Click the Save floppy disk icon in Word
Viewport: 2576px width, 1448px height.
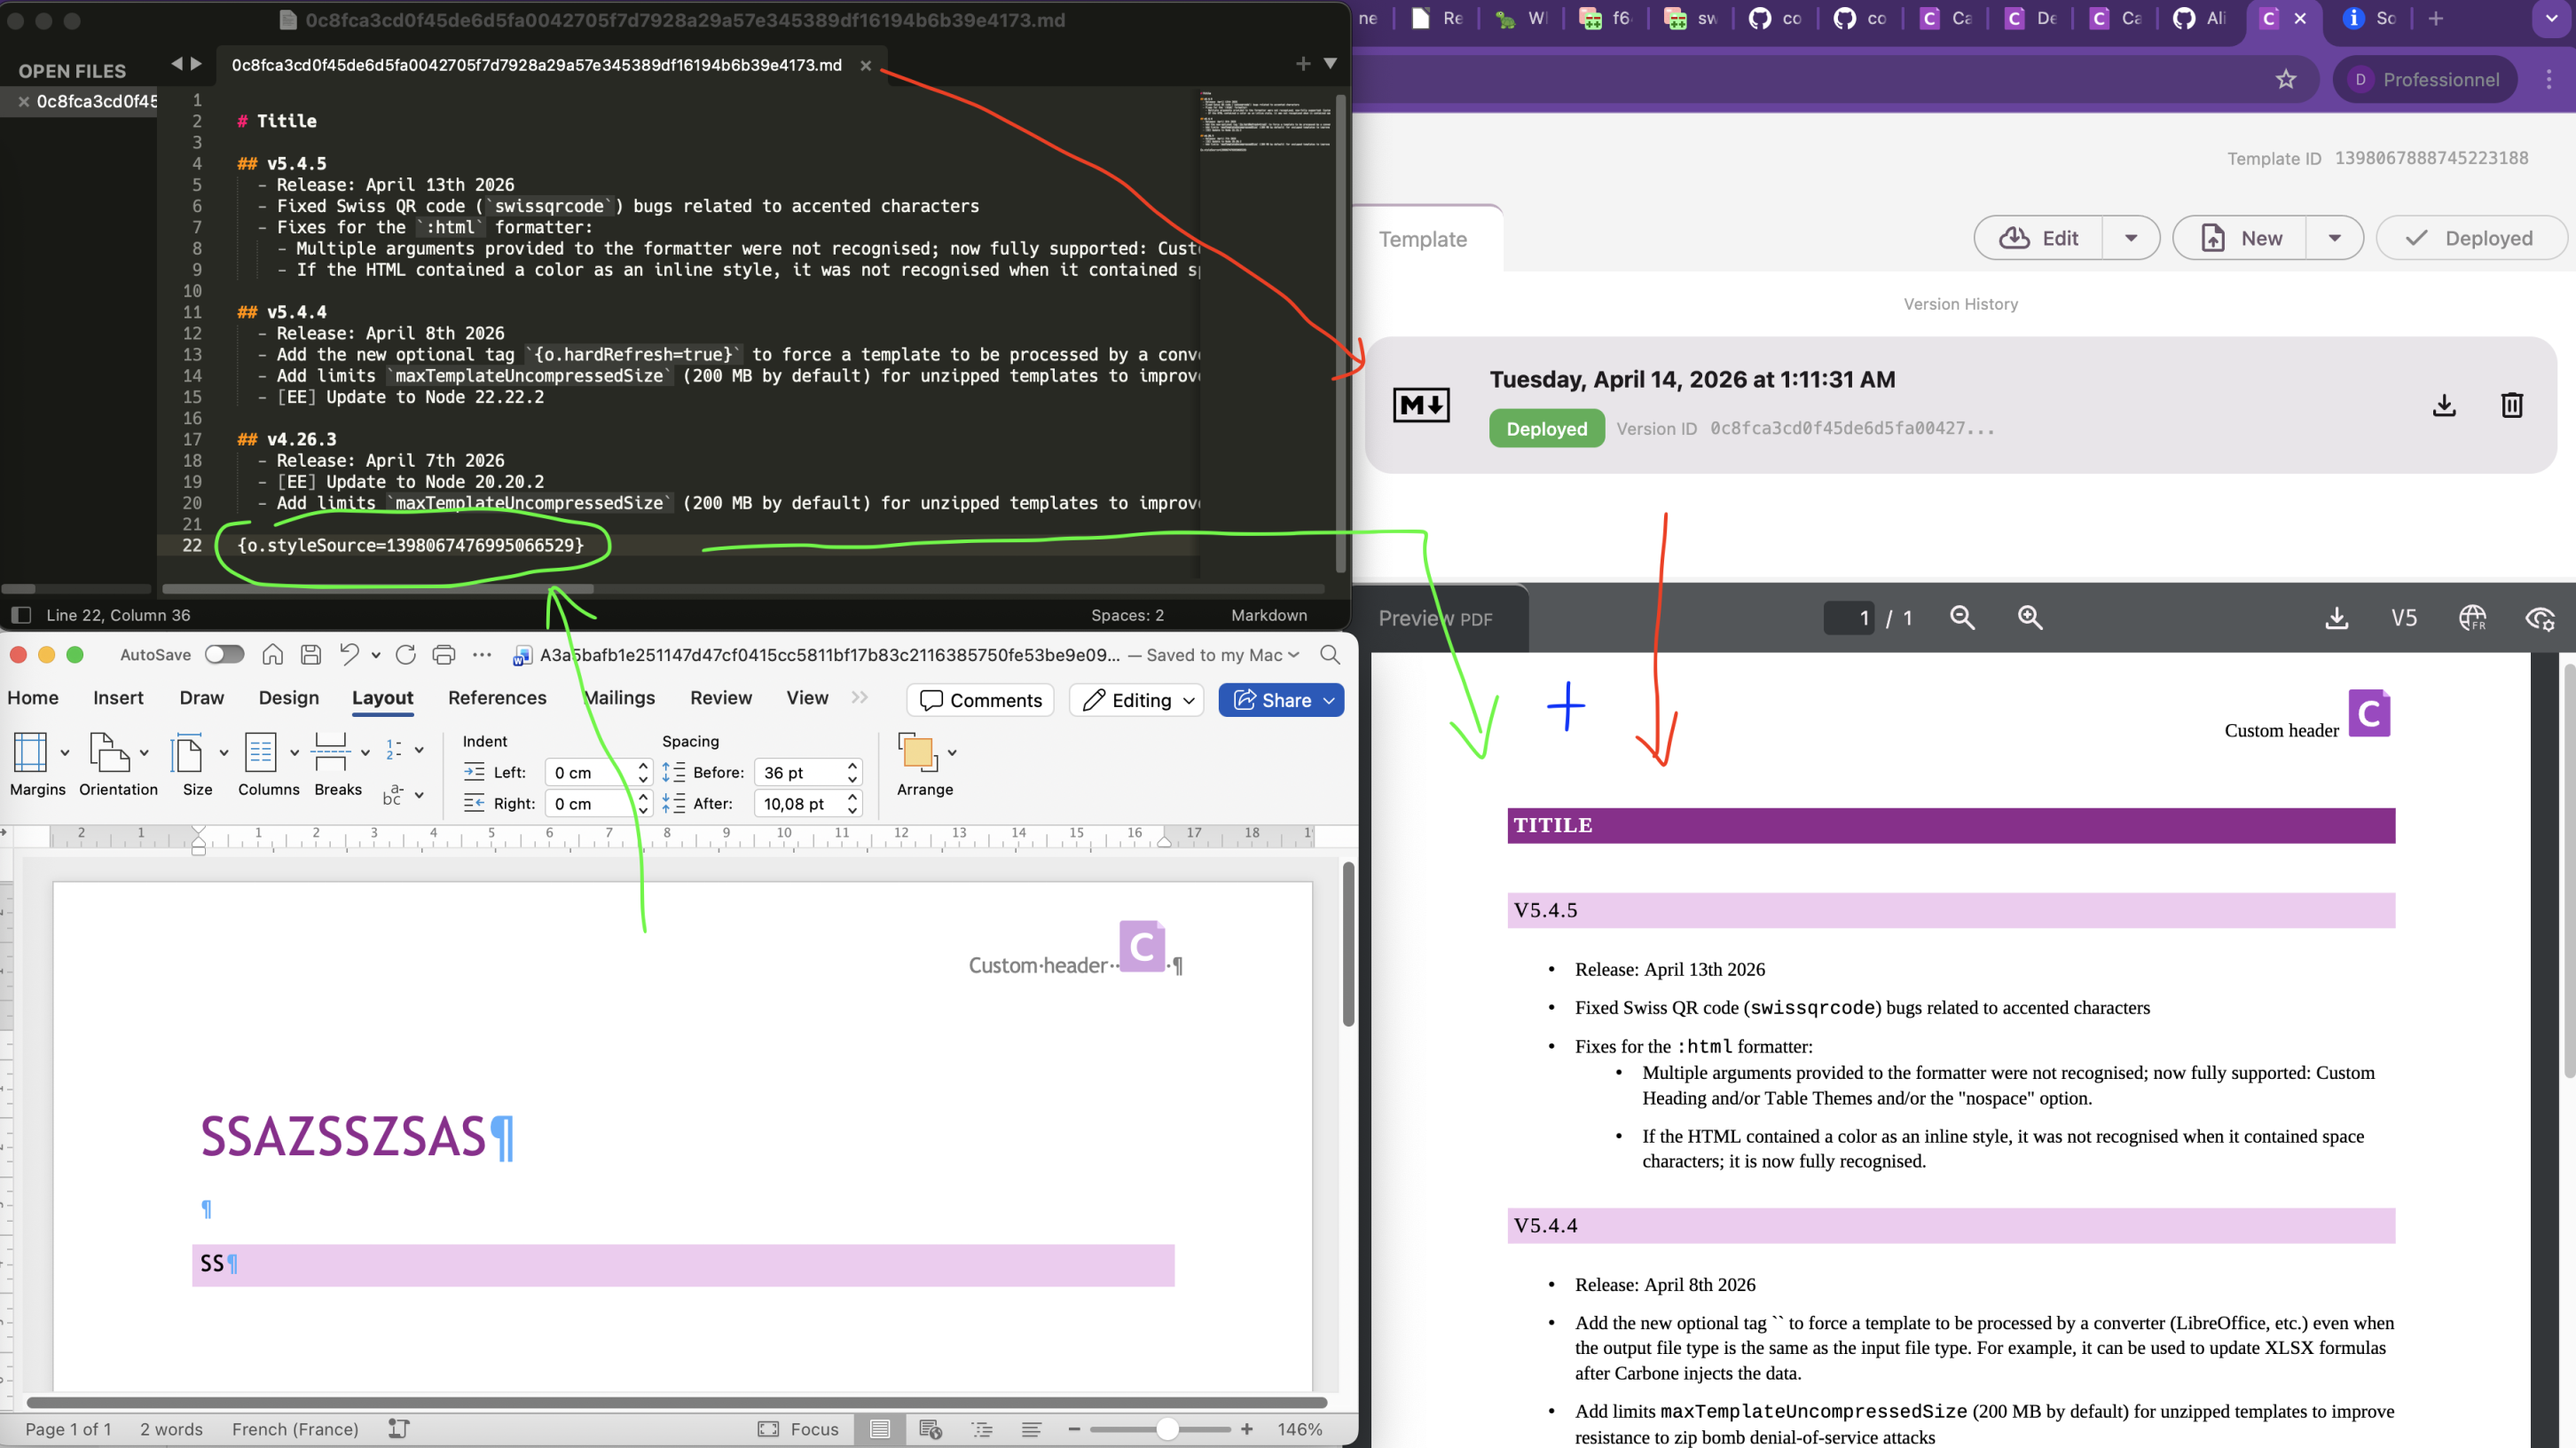(311, 654)
